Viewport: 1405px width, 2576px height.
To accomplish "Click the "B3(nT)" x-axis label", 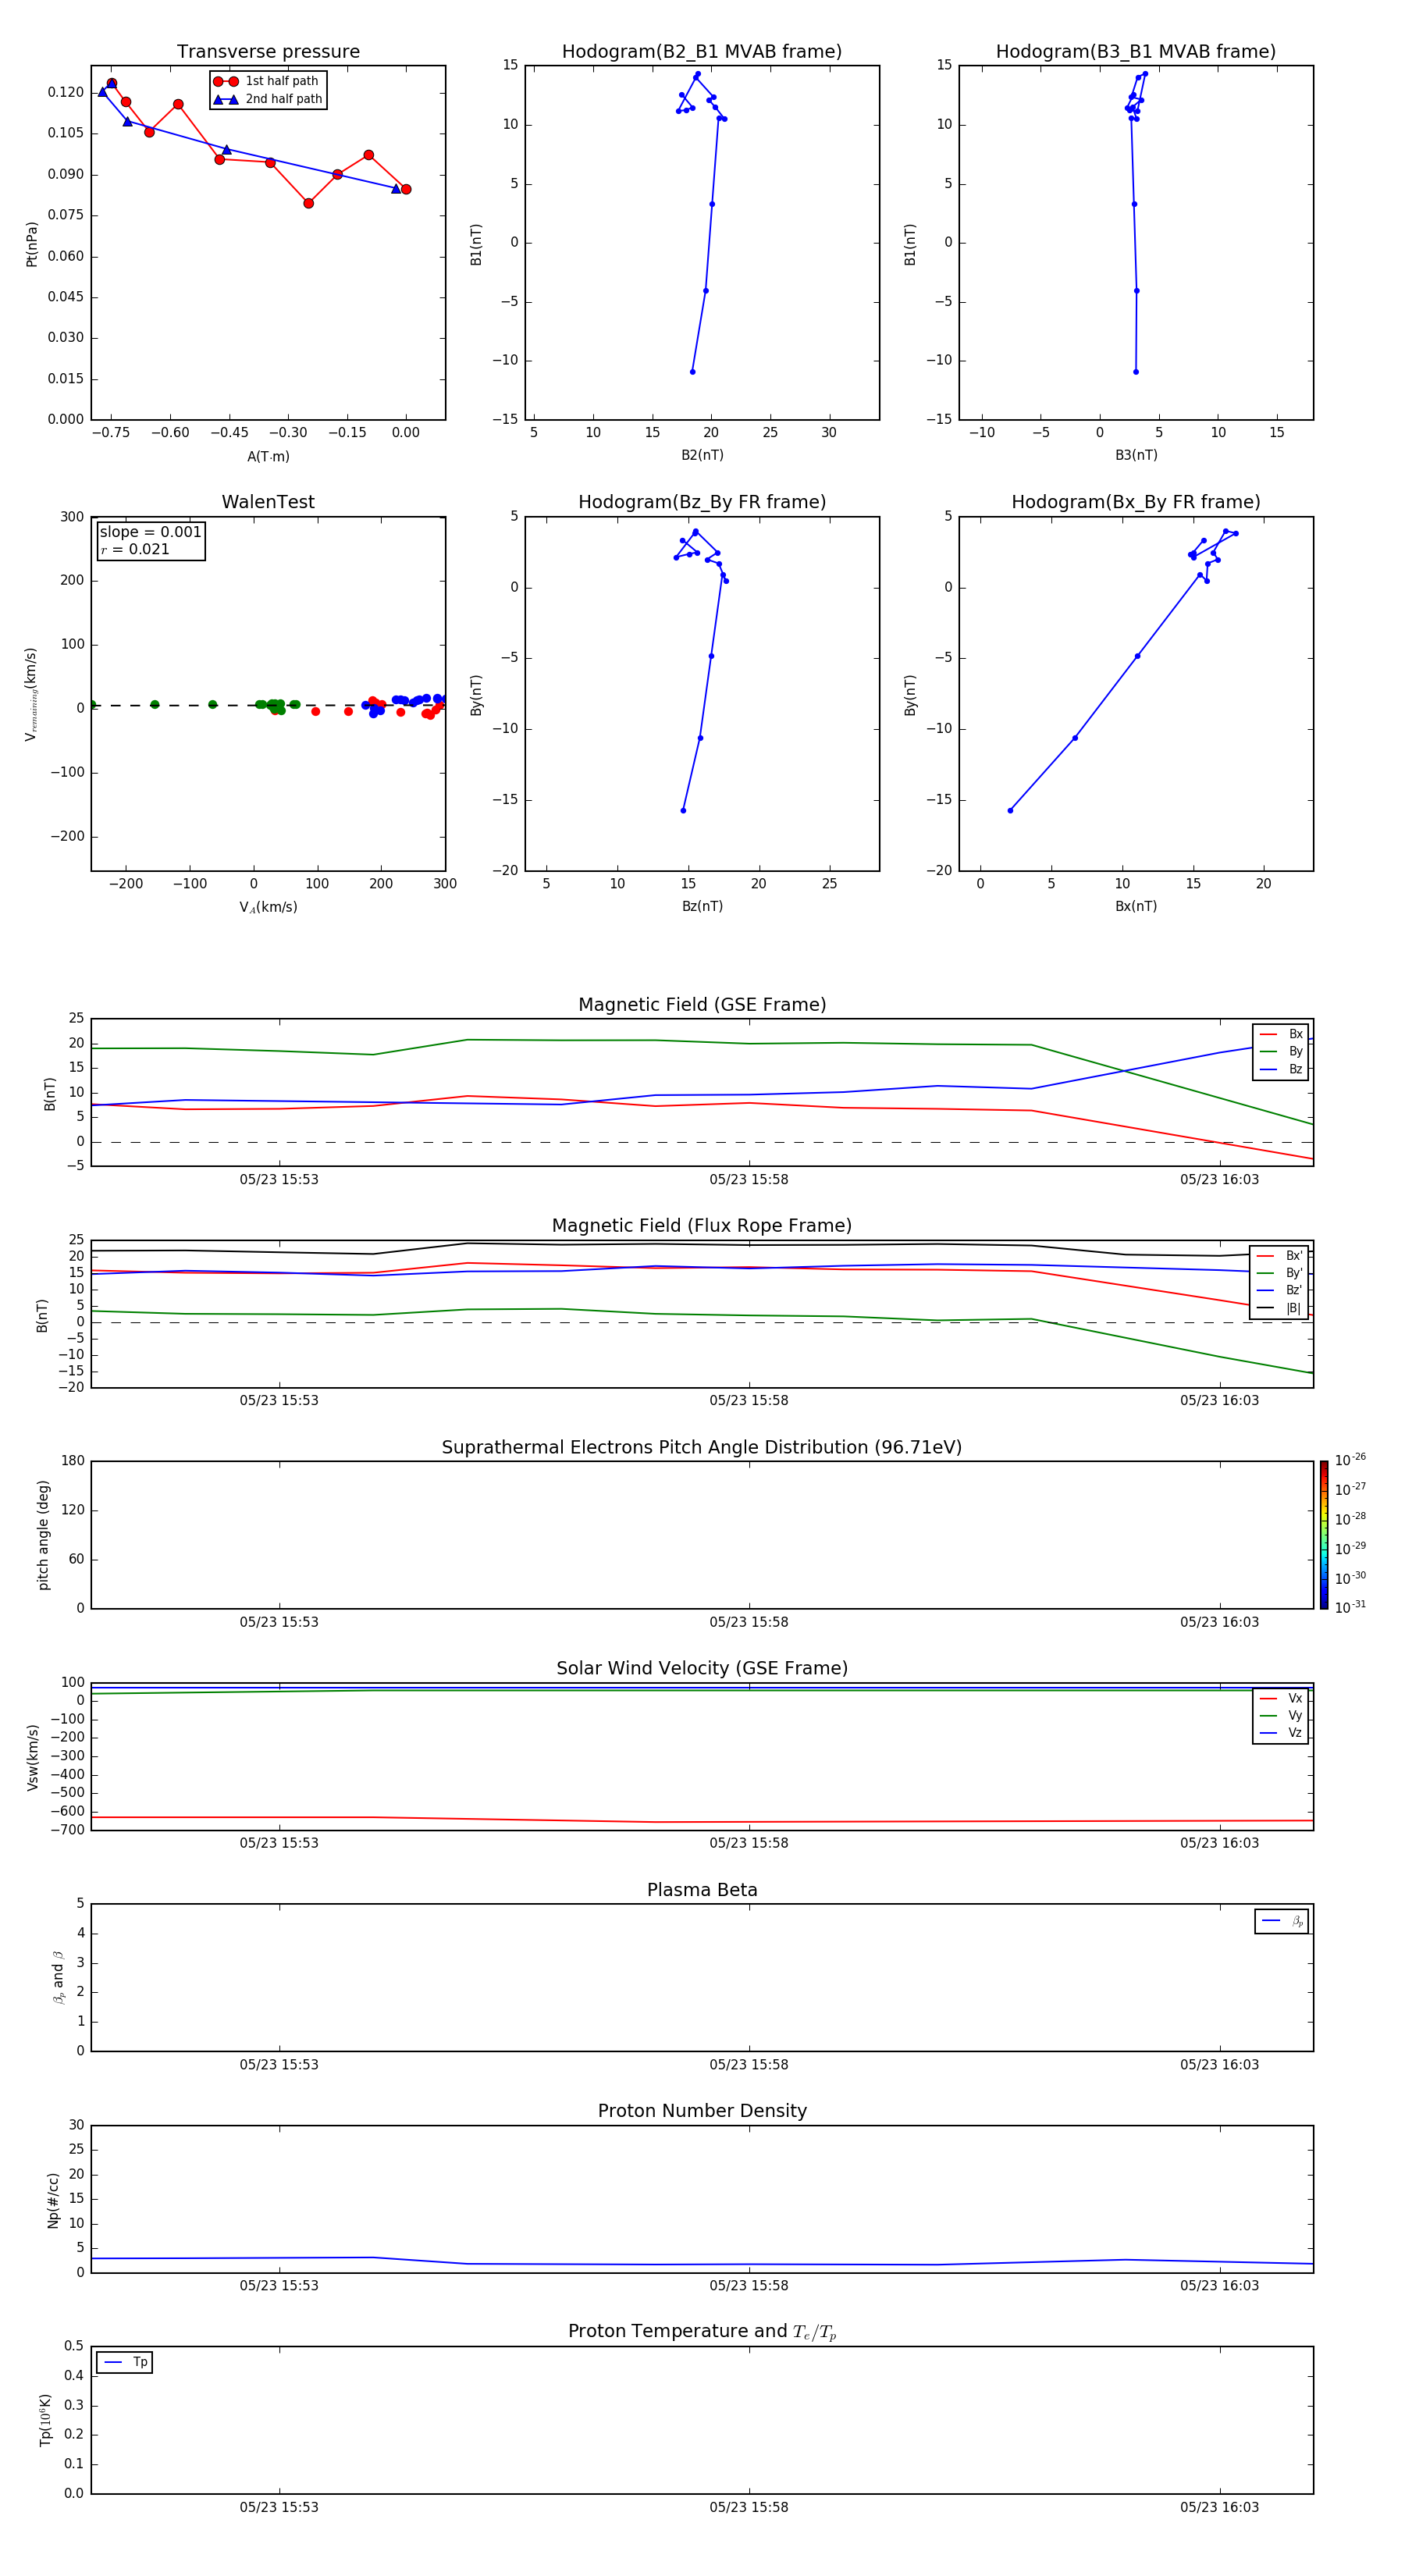I will point(1136,455).
